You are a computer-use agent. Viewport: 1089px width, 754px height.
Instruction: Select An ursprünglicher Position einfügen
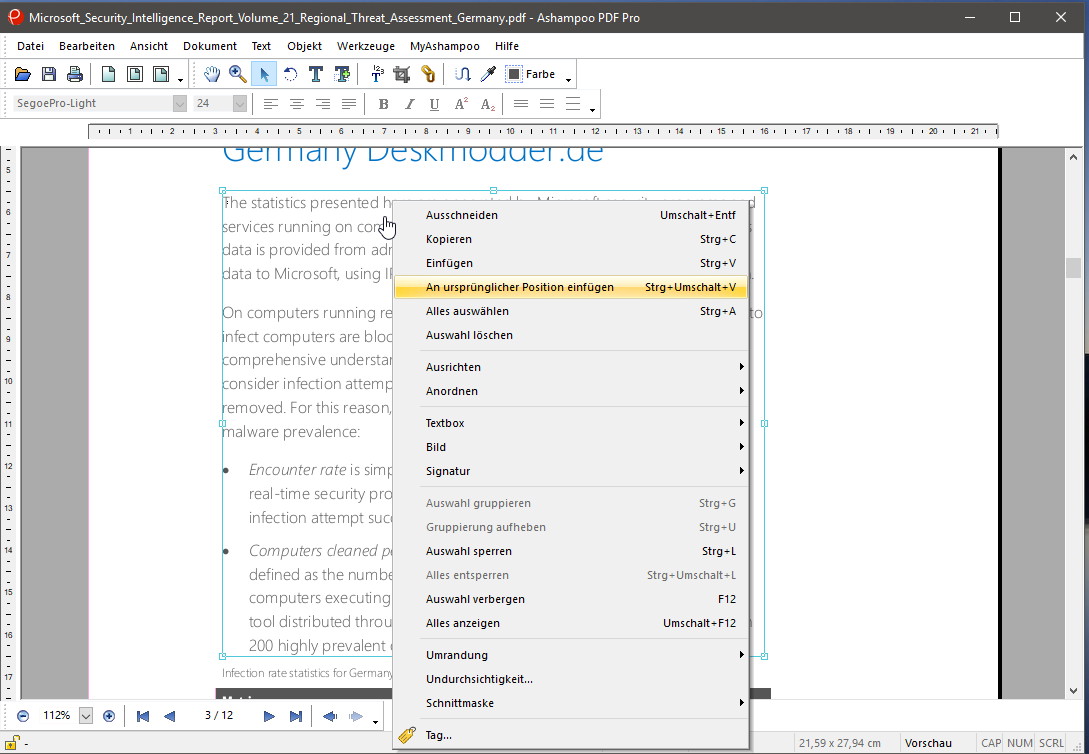(x=571, y=287)
